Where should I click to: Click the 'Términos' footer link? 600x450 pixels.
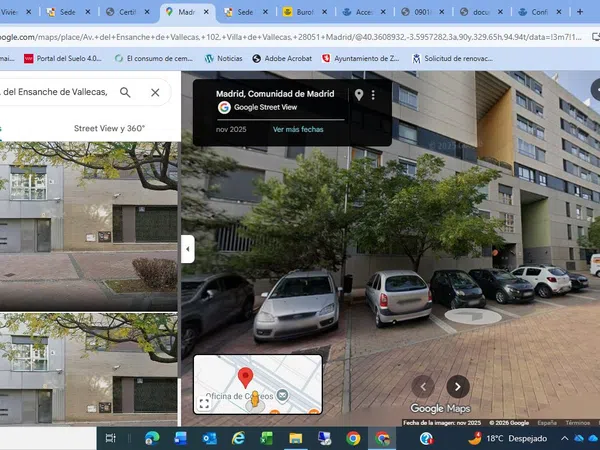tap(577, 423)
